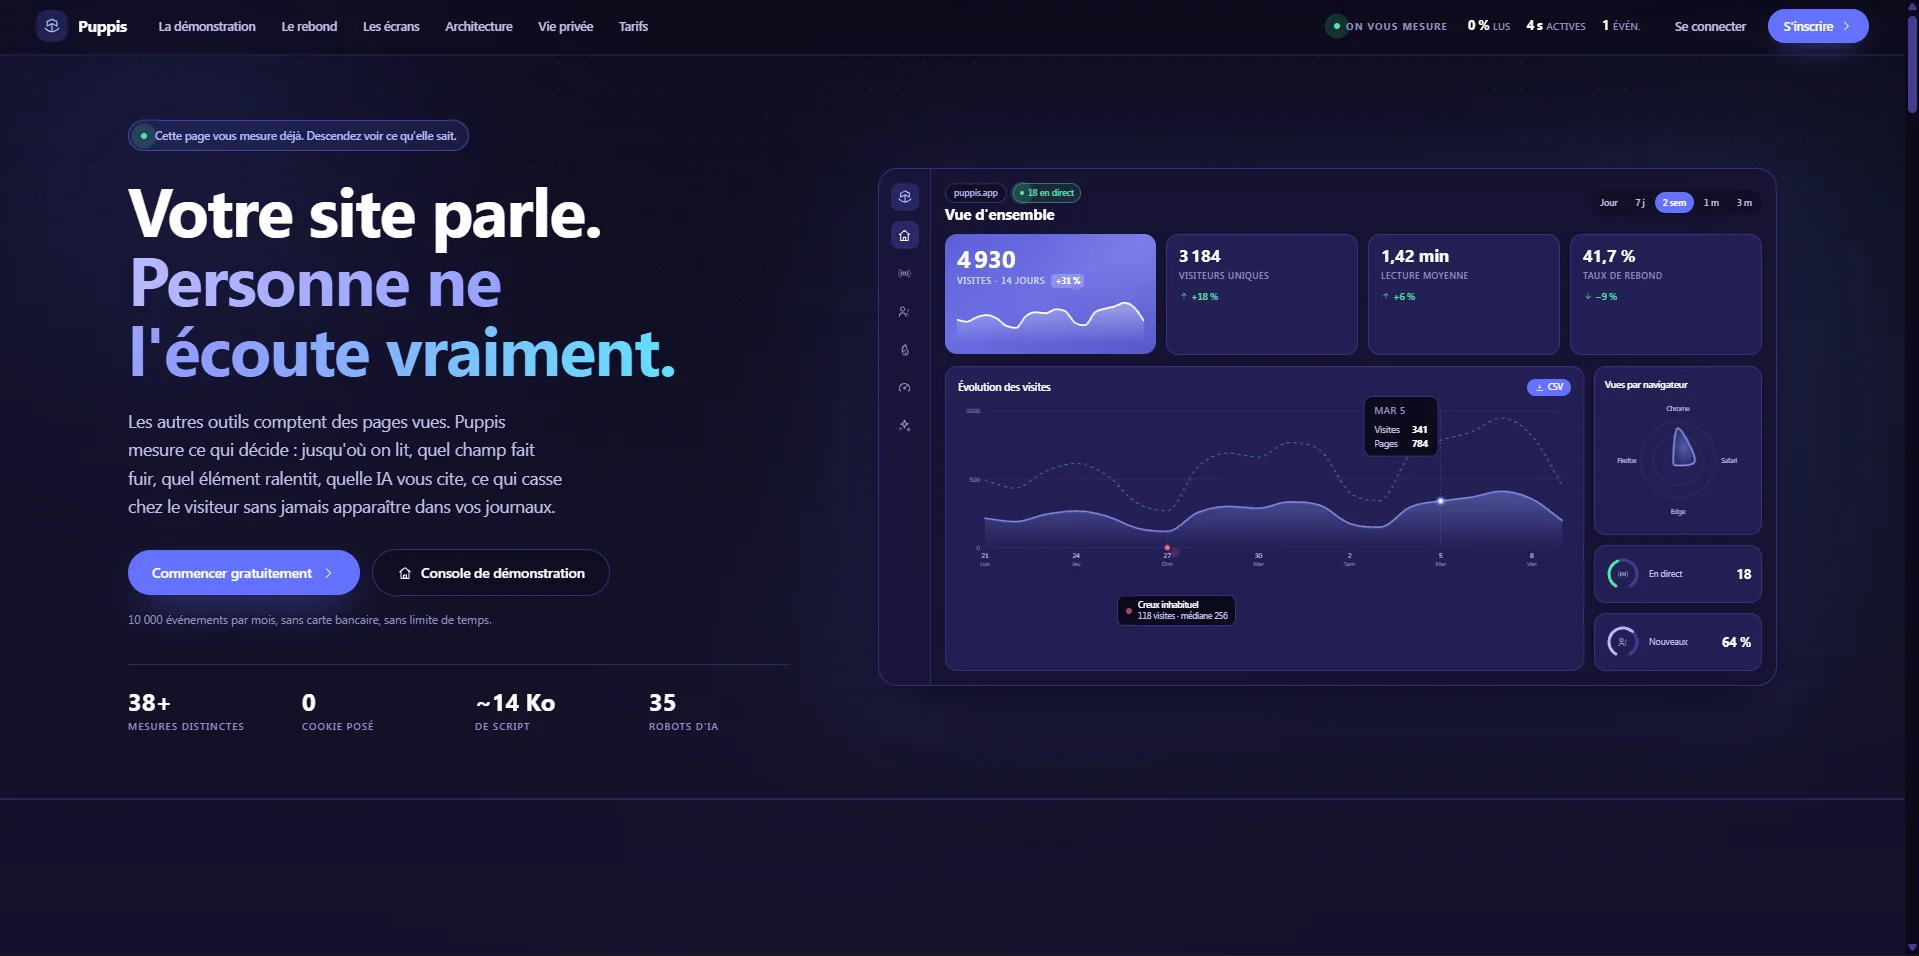
Task: Open Architecture nav link
Action: pyautogui.click(x=479, y=27)
